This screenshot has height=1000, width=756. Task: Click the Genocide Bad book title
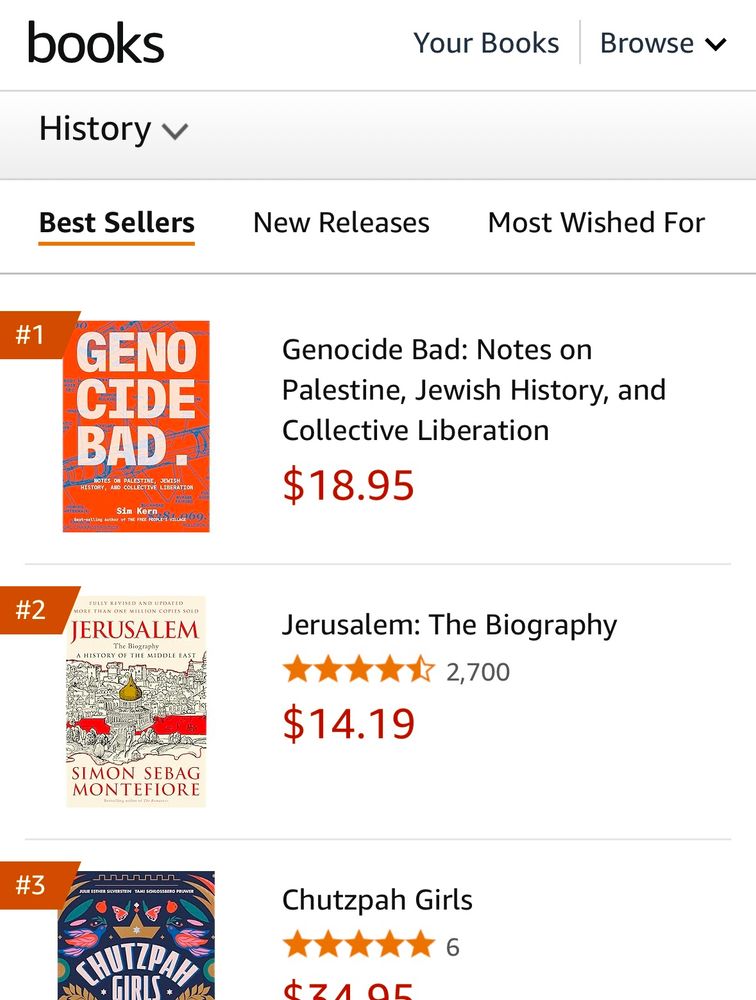474,390
